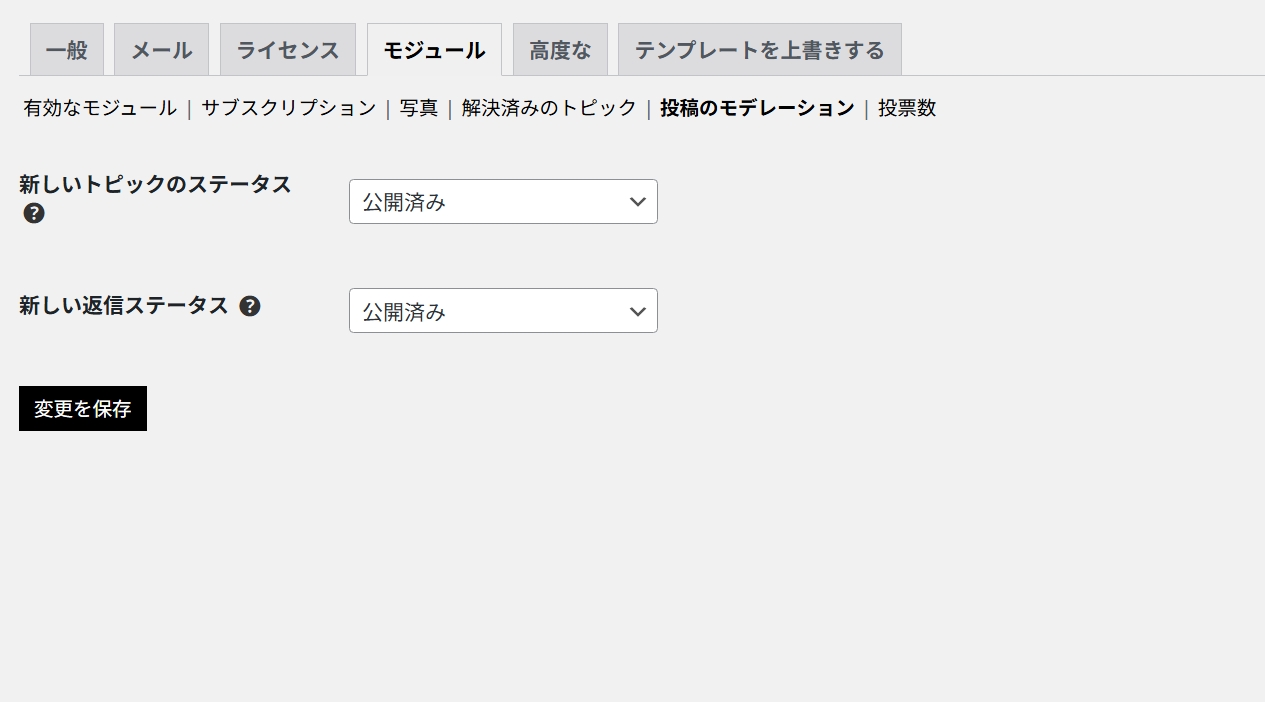
Task: Navigate to the 投票数 sub-section
Action: (x=907, y=108)
